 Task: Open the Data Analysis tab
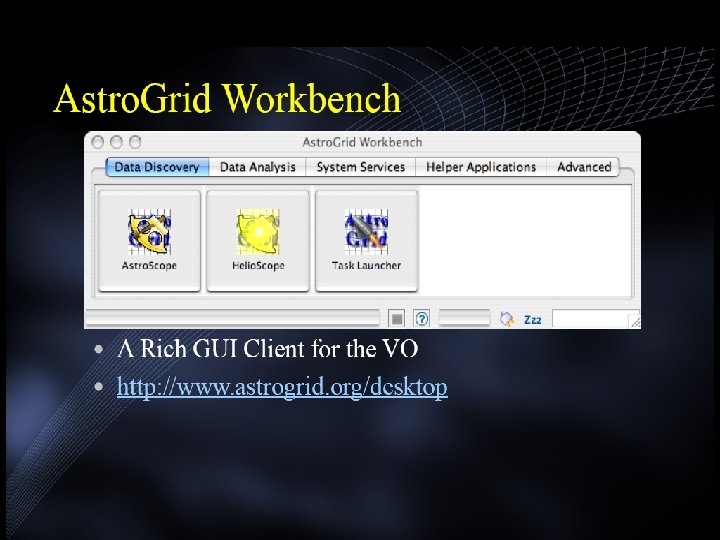[x=258, y=167]
